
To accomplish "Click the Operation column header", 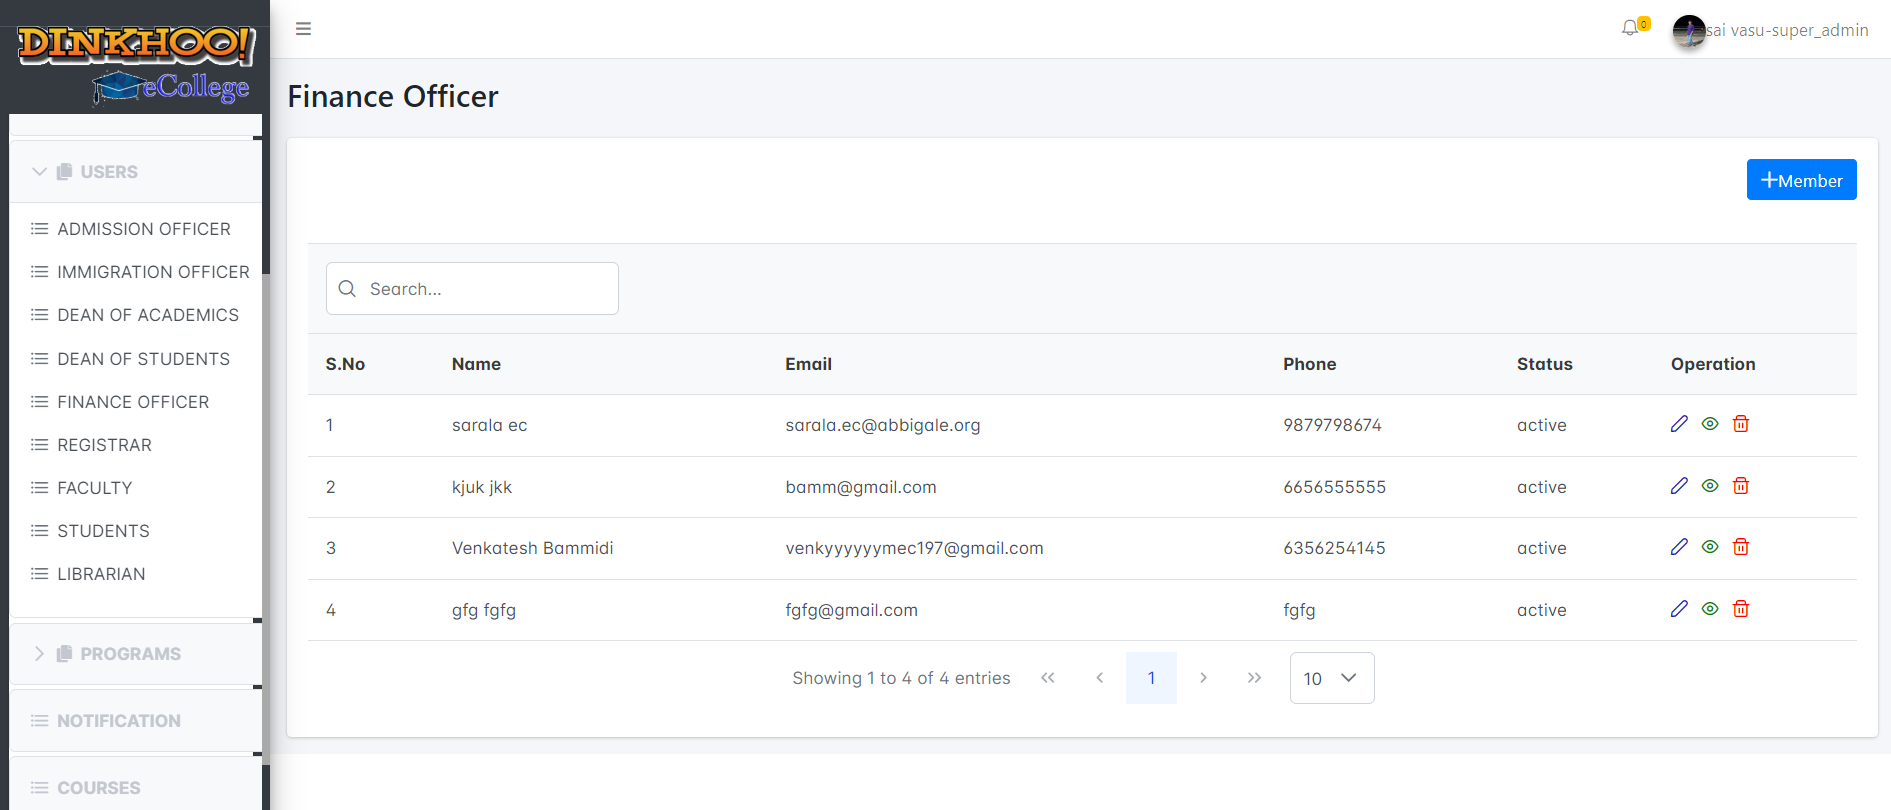I will pos(1713,364).
